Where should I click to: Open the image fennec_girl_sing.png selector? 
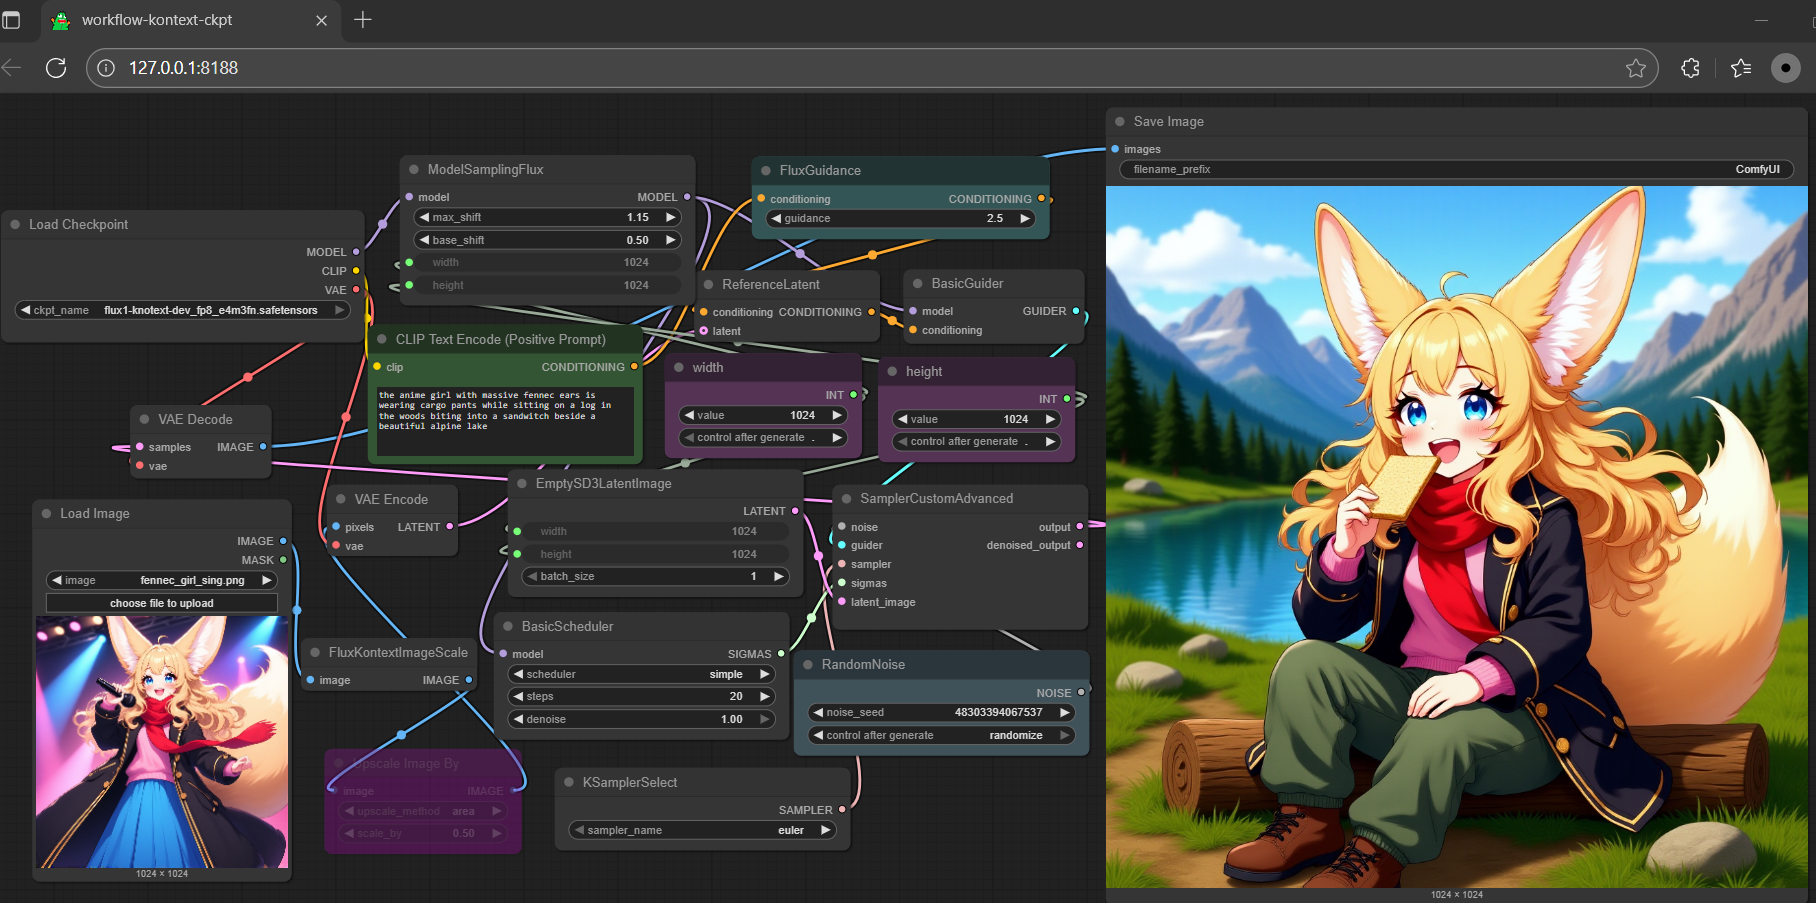click(x=162, y=580)
